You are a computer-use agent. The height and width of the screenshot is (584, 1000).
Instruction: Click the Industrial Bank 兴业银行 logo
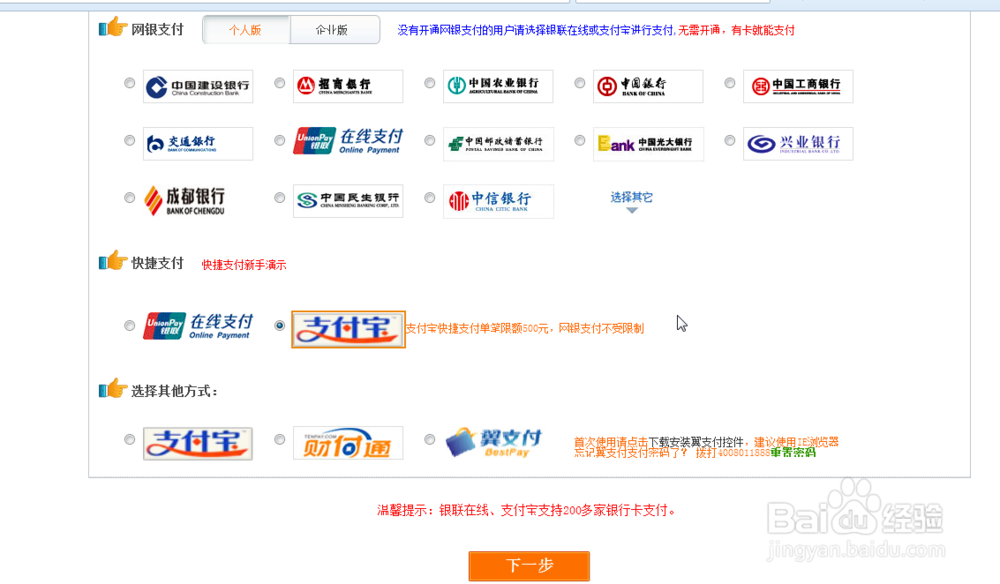point(798,143)
